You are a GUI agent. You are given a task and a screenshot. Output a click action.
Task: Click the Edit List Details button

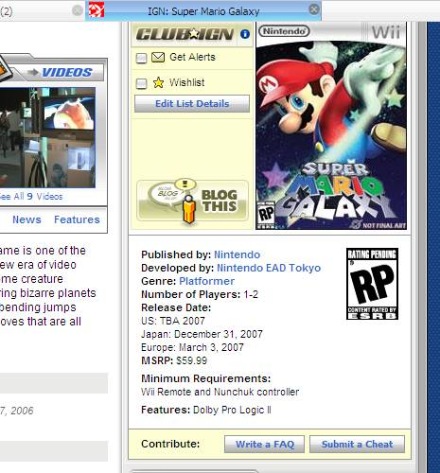192,104
